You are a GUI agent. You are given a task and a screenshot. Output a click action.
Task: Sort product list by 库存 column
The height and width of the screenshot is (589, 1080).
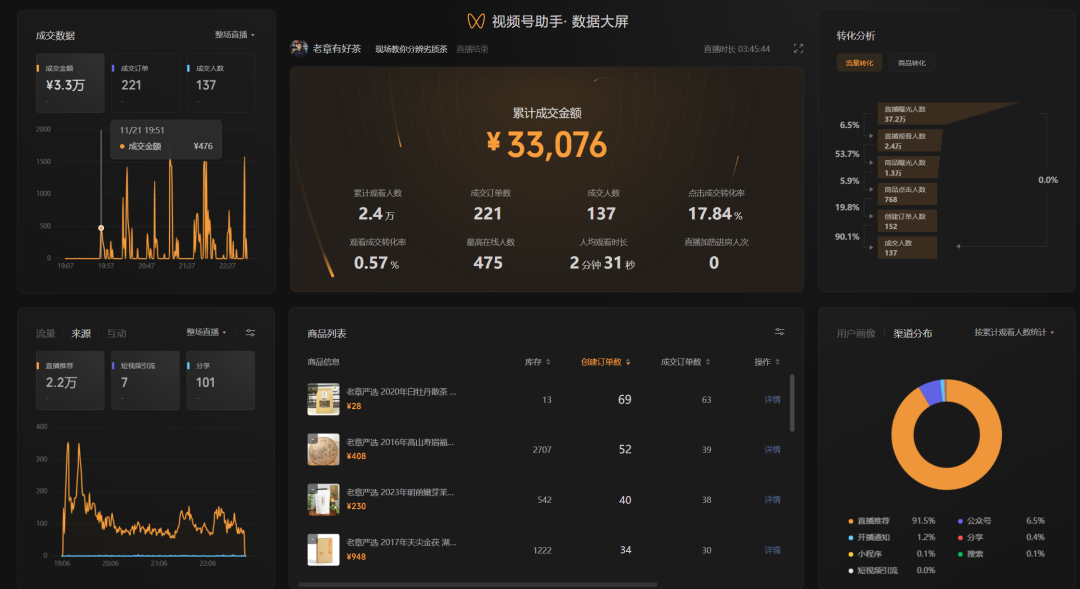[537, 362]
